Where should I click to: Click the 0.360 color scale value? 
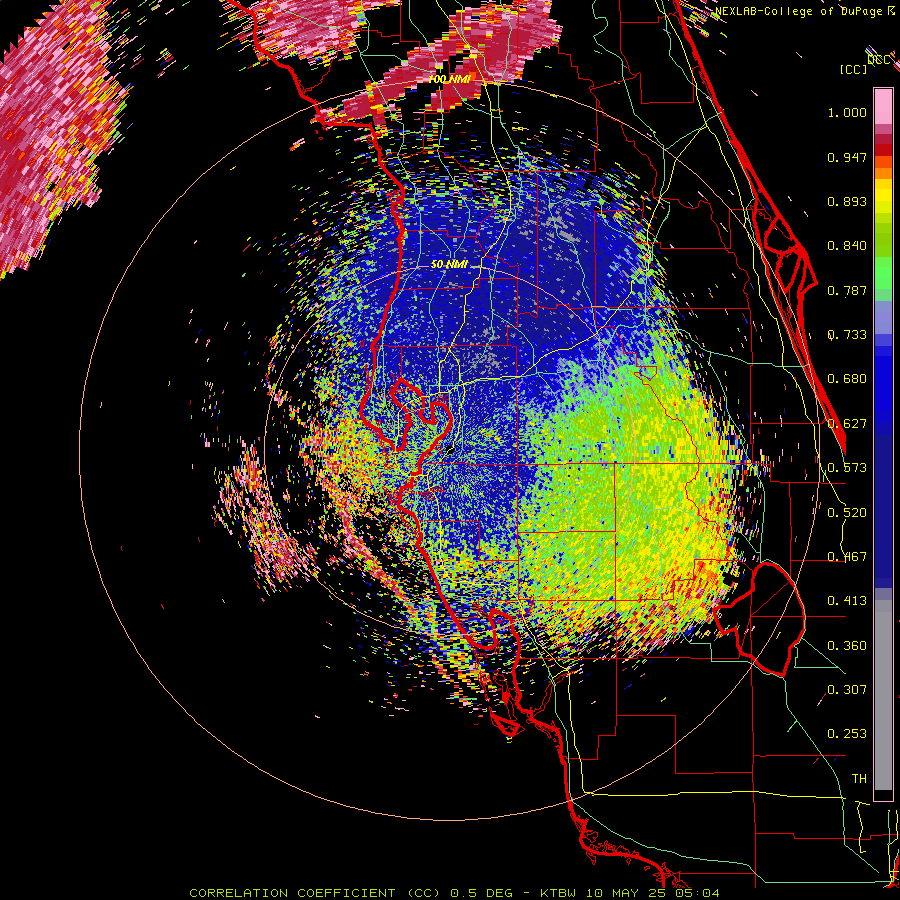coord(847,646)
